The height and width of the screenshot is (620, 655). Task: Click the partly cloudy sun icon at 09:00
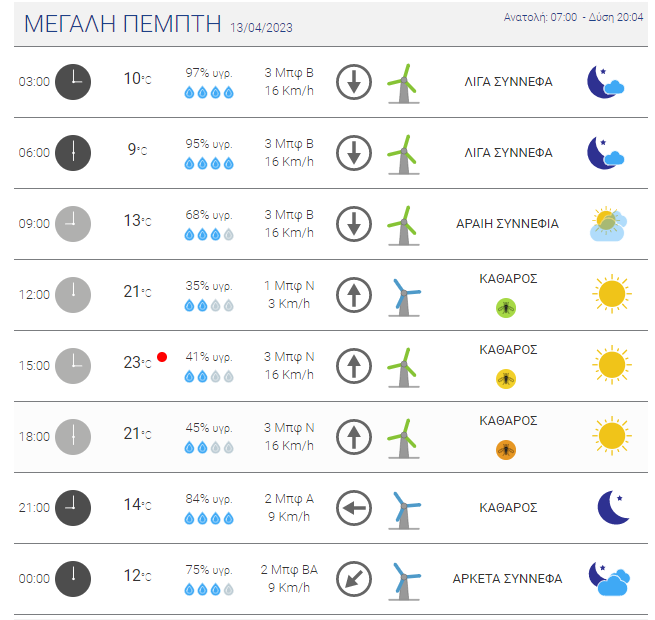(609, 224)
